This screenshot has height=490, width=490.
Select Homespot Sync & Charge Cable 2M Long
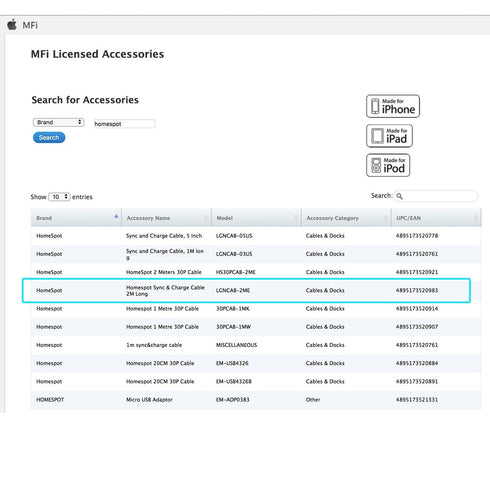[165, 290]
